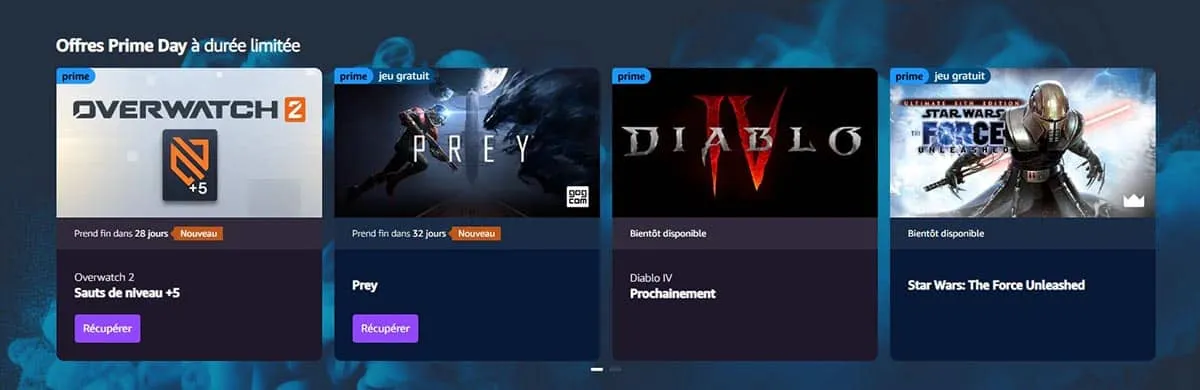Open Star Wars Force Unleashed artwork

click(x=1022, y=143)
